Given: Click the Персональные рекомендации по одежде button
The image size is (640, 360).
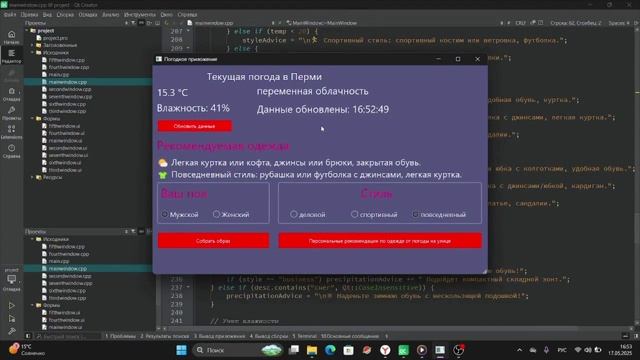Looking at the screenshot, I should point(380,241).
